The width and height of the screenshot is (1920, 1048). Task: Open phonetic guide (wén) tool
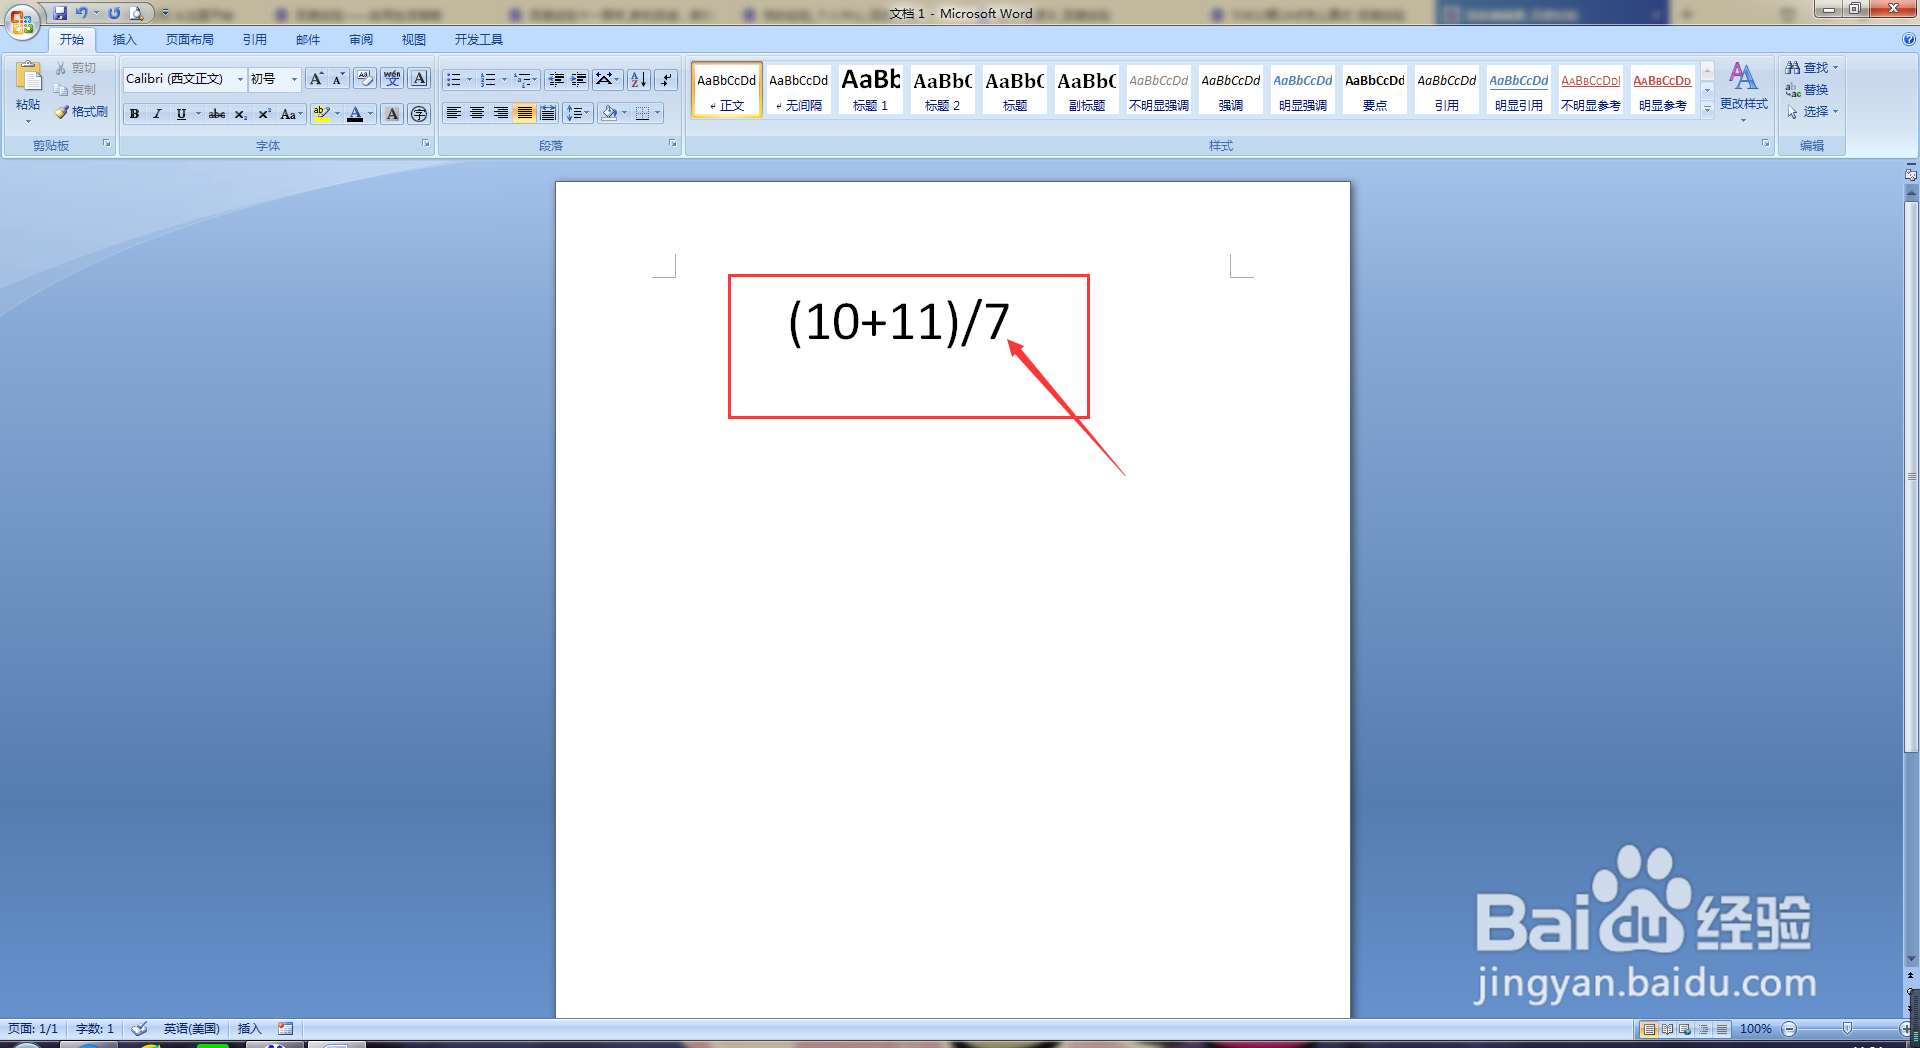tap(392, 79)
